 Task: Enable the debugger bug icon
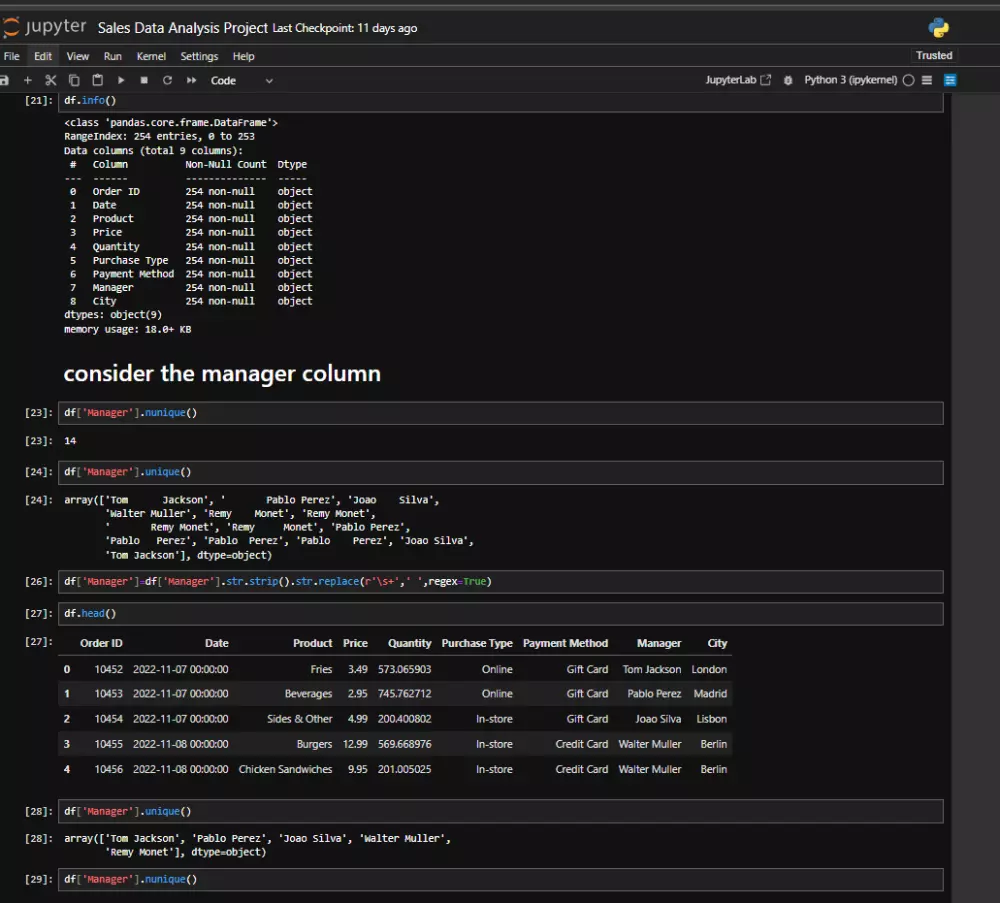pyautogui.click(x=788, y=80)
